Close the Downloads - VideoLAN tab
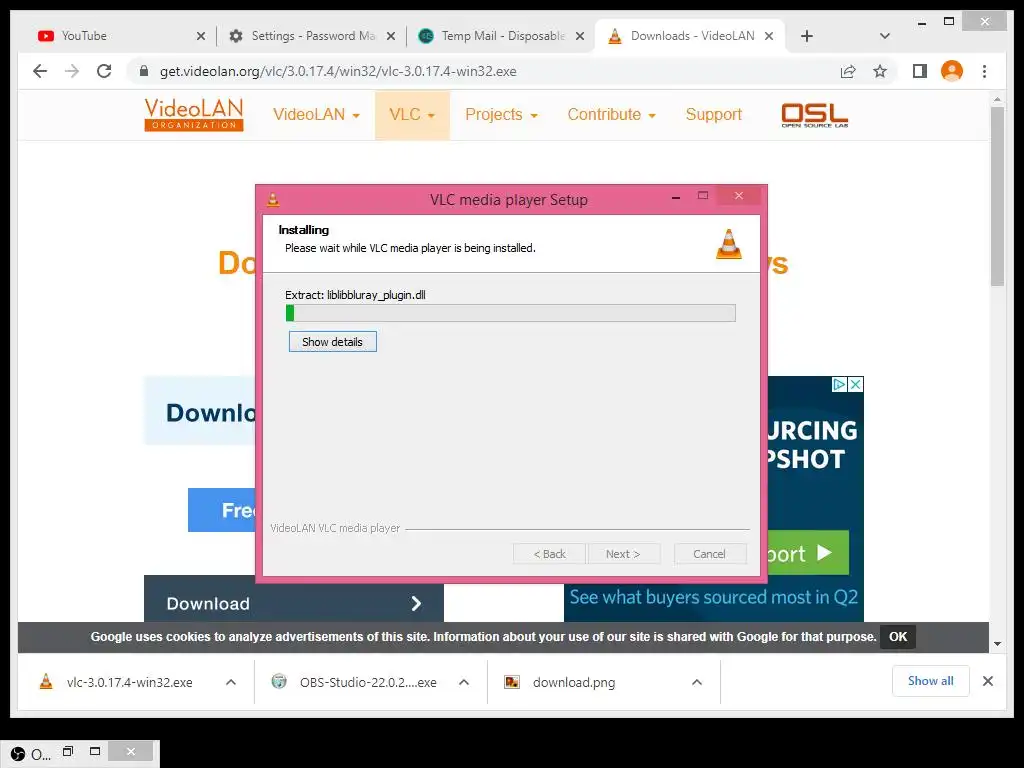This screenshot has height=768, width=1024. pyautogui.click(x=769, y=36)
